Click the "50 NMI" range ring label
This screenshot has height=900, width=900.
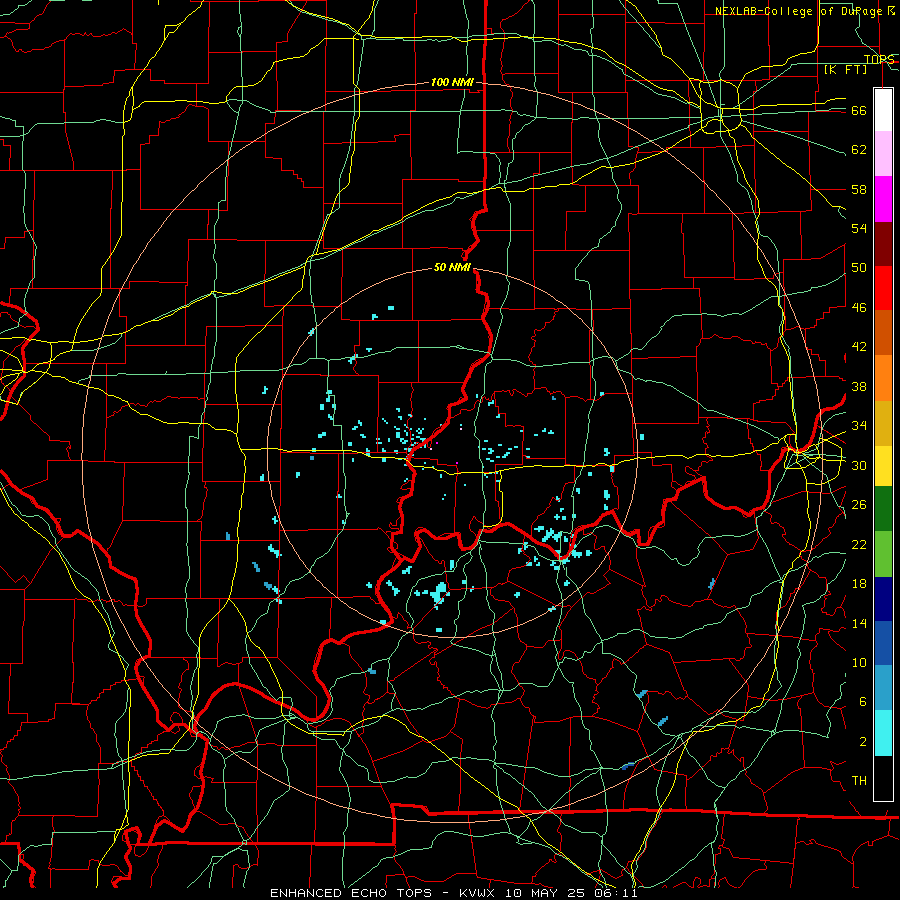[x=452, y=267]
